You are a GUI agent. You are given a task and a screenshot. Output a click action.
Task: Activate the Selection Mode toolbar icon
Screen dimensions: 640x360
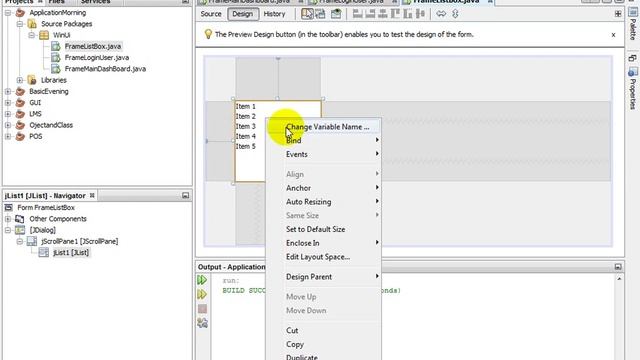coord(307,14)
